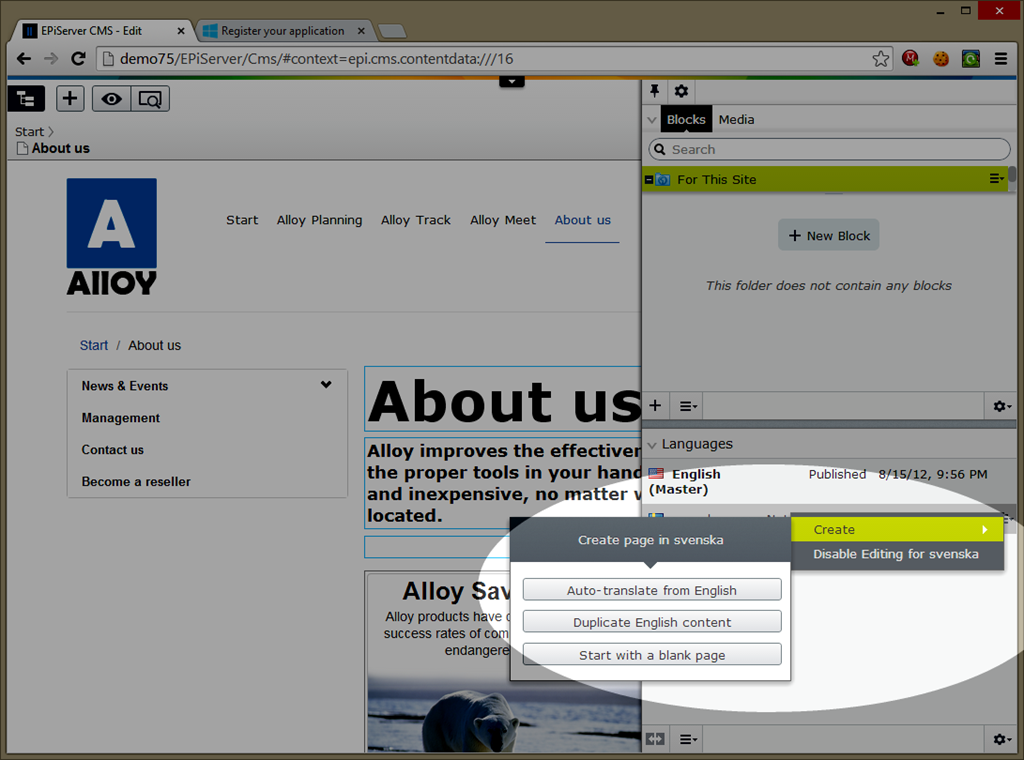Click the New Block button

coord(829,235)
